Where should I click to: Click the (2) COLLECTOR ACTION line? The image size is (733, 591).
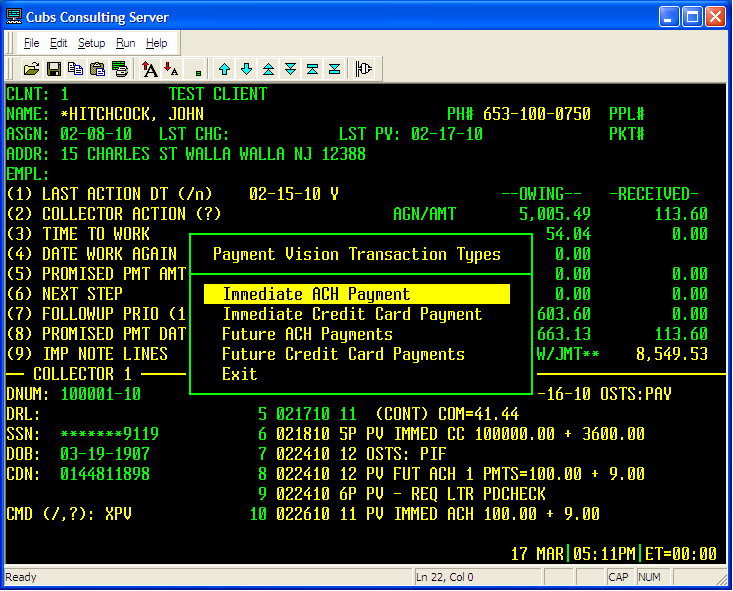114,214
